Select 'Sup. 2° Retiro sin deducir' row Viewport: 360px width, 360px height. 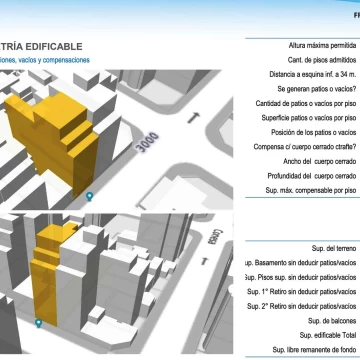coord(301,306)
